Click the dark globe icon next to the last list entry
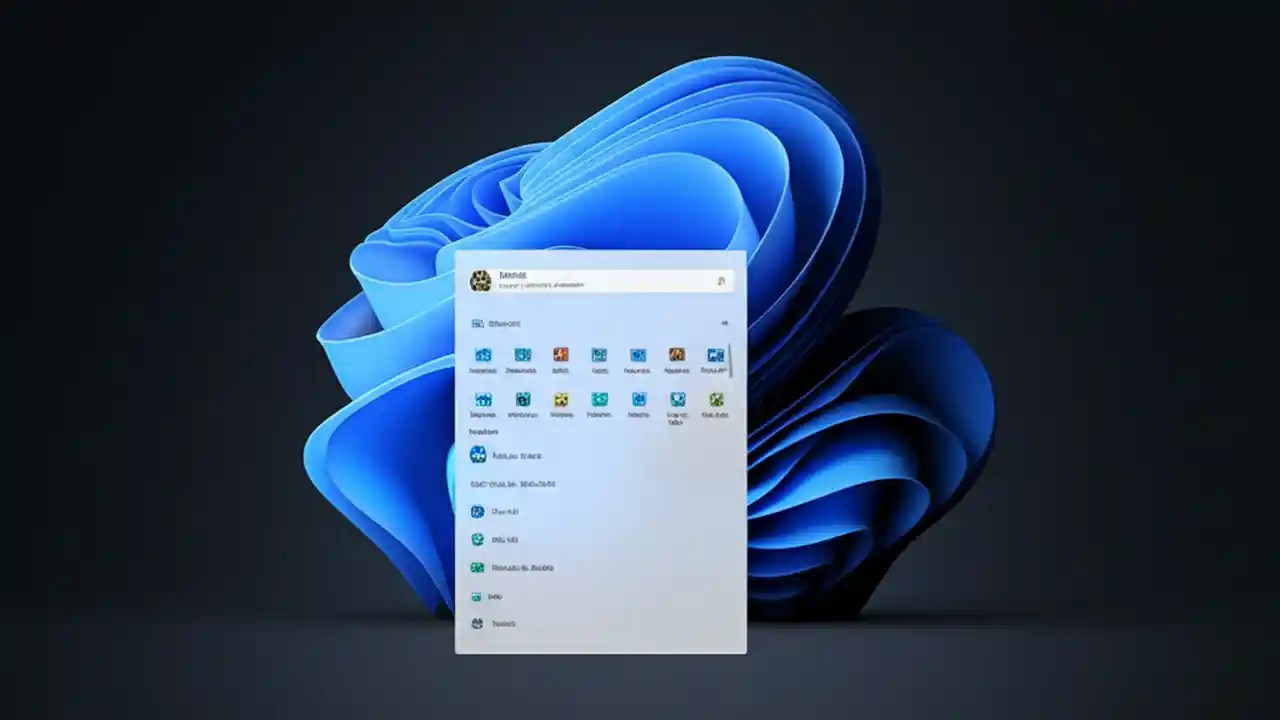Screen dimensions: 1280x720 [x=477, y=623]
